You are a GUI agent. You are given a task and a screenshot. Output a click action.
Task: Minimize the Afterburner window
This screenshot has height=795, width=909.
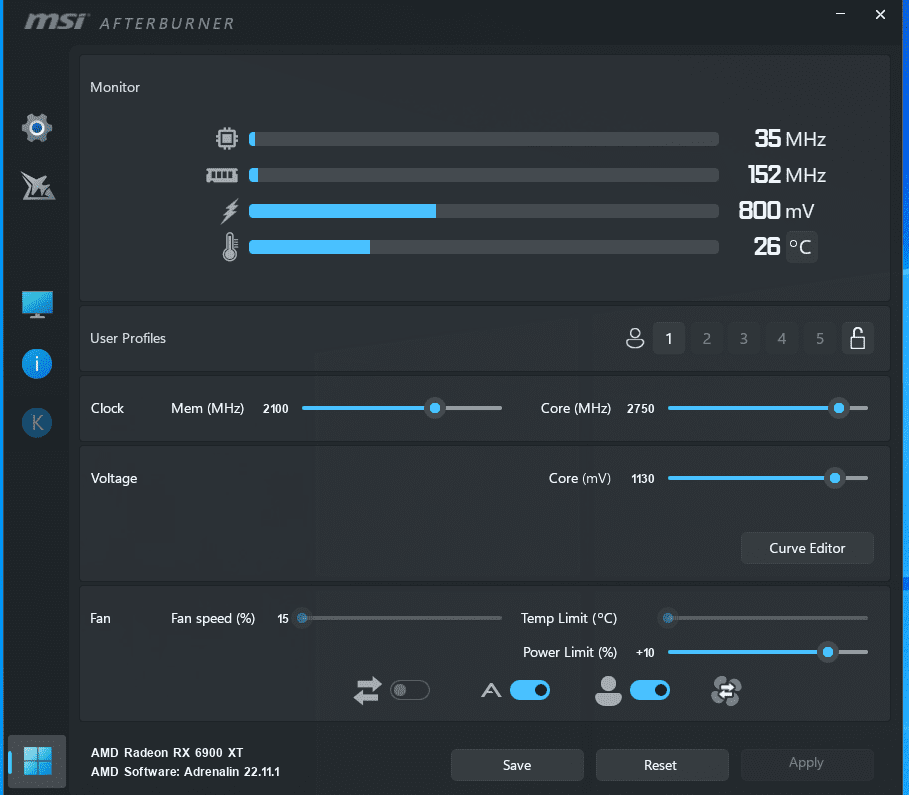point(840,14)
